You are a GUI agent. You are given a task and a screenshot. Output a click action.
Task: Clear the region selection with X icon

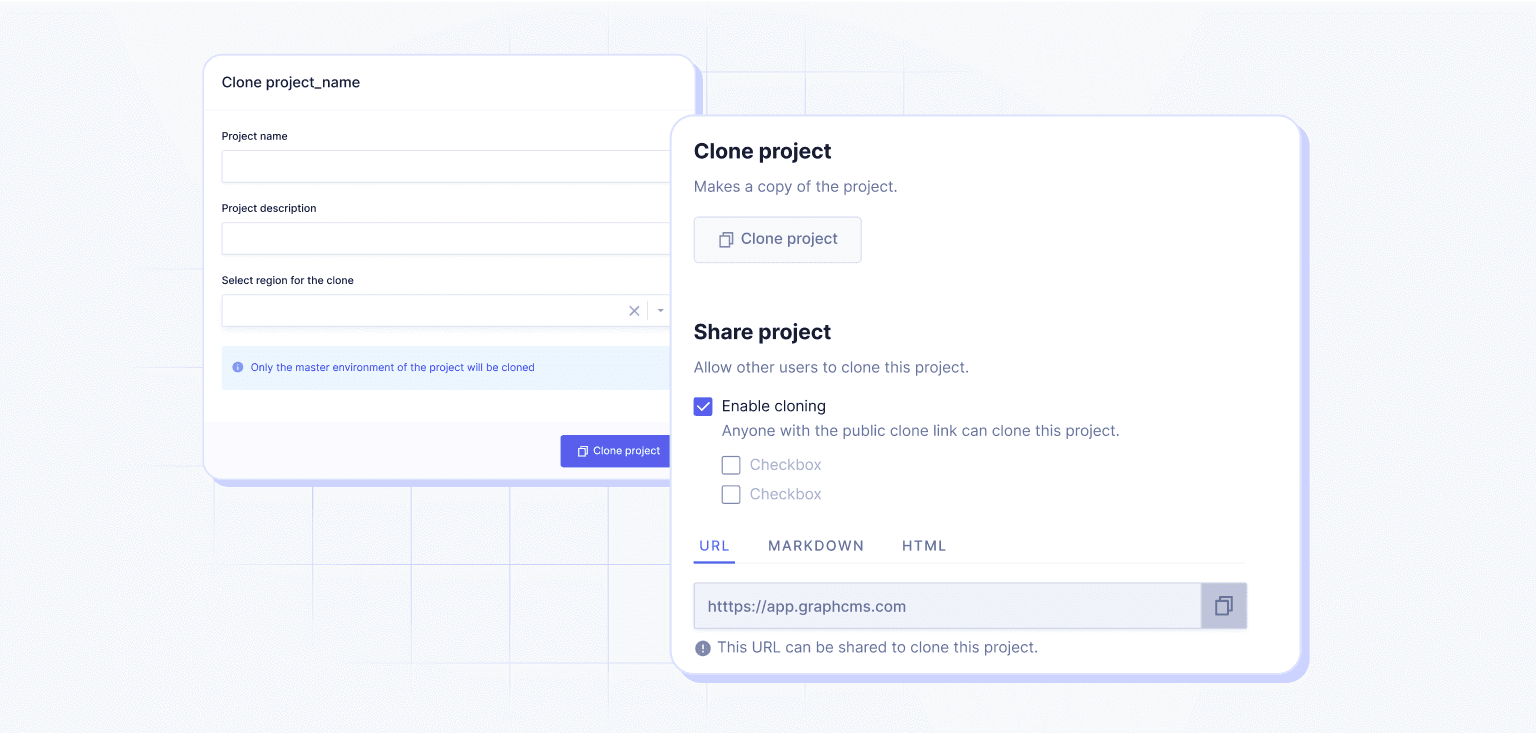pos(634,311)
